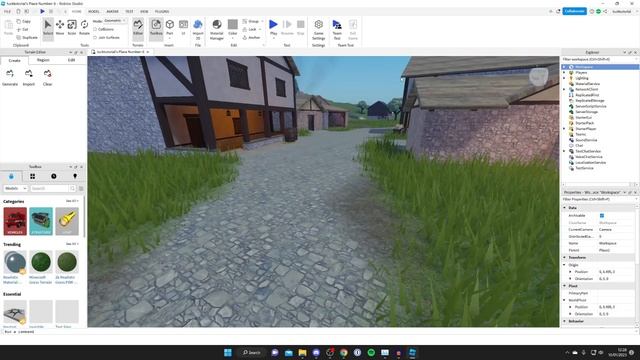The height and width of the screenshot is (360, 640).
Task: Click the quick-access play arrow in top bar
Action: [x=42, y=11]
